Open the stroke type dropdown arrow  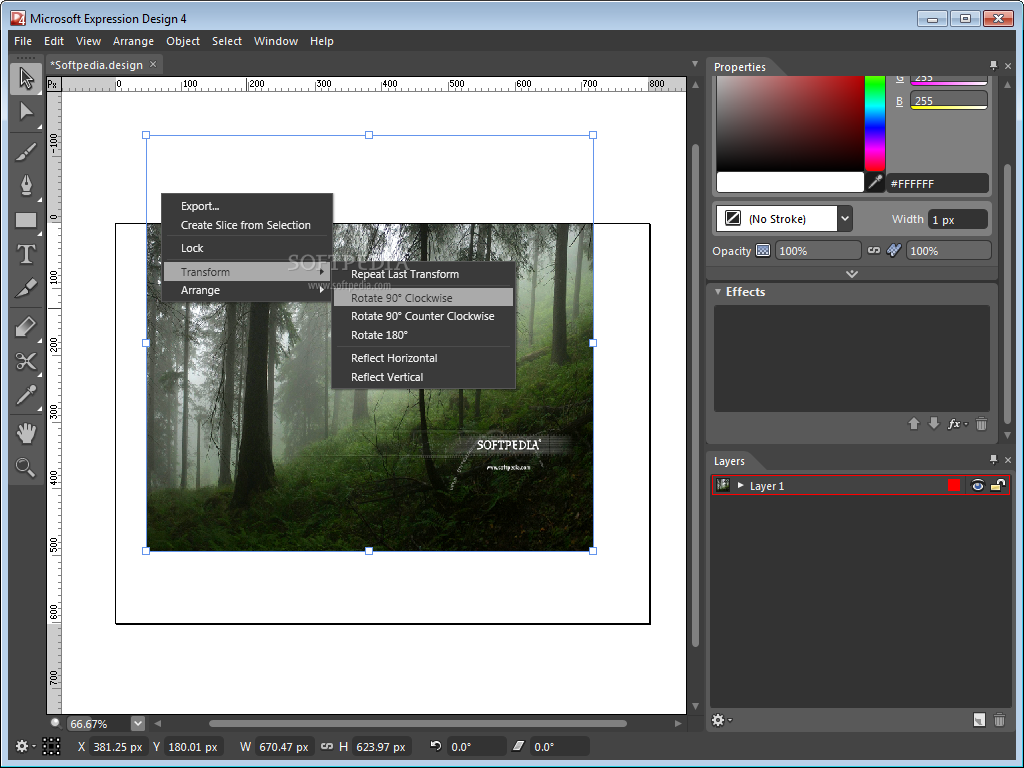(844, 218)
